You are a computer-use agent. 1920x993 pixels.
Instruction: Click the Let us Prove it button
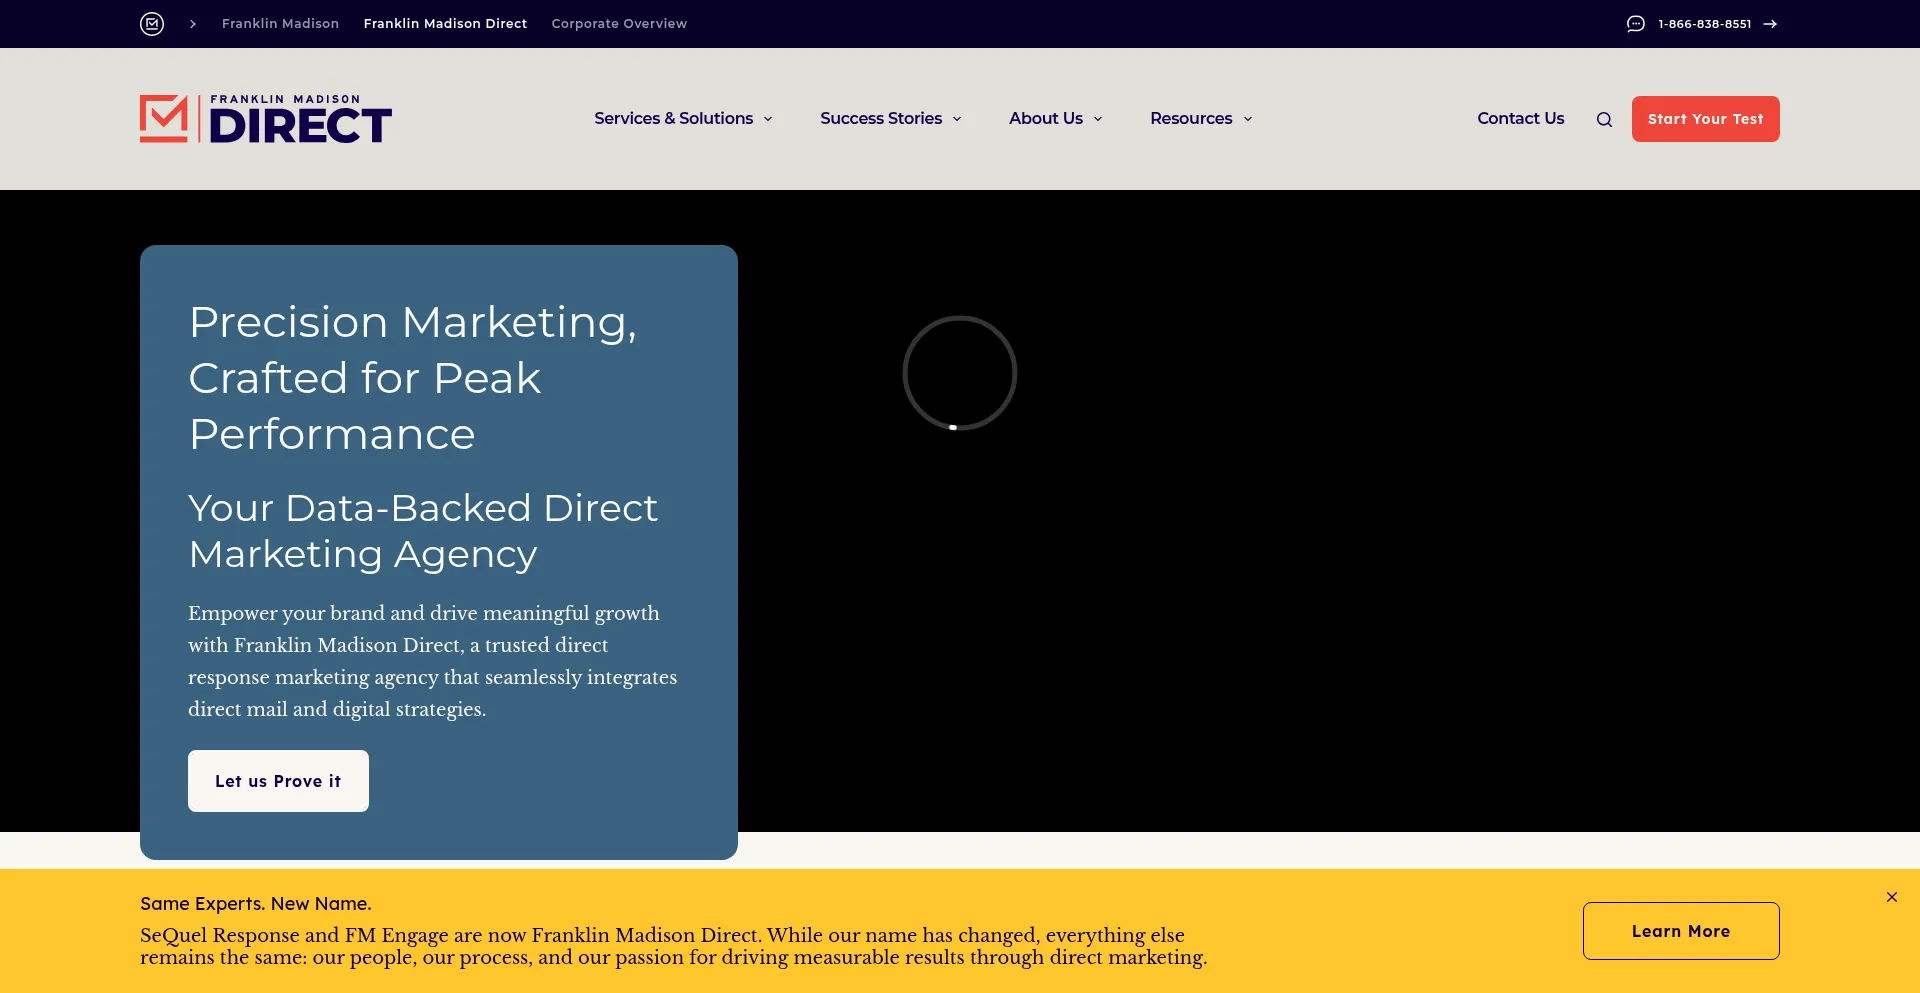[278, 781]
